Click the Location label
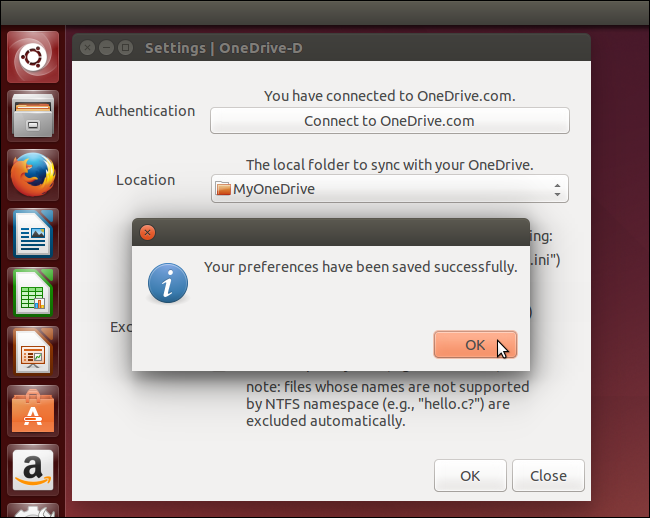This screenshot has height=518, width=650. [x=146, y=180]
